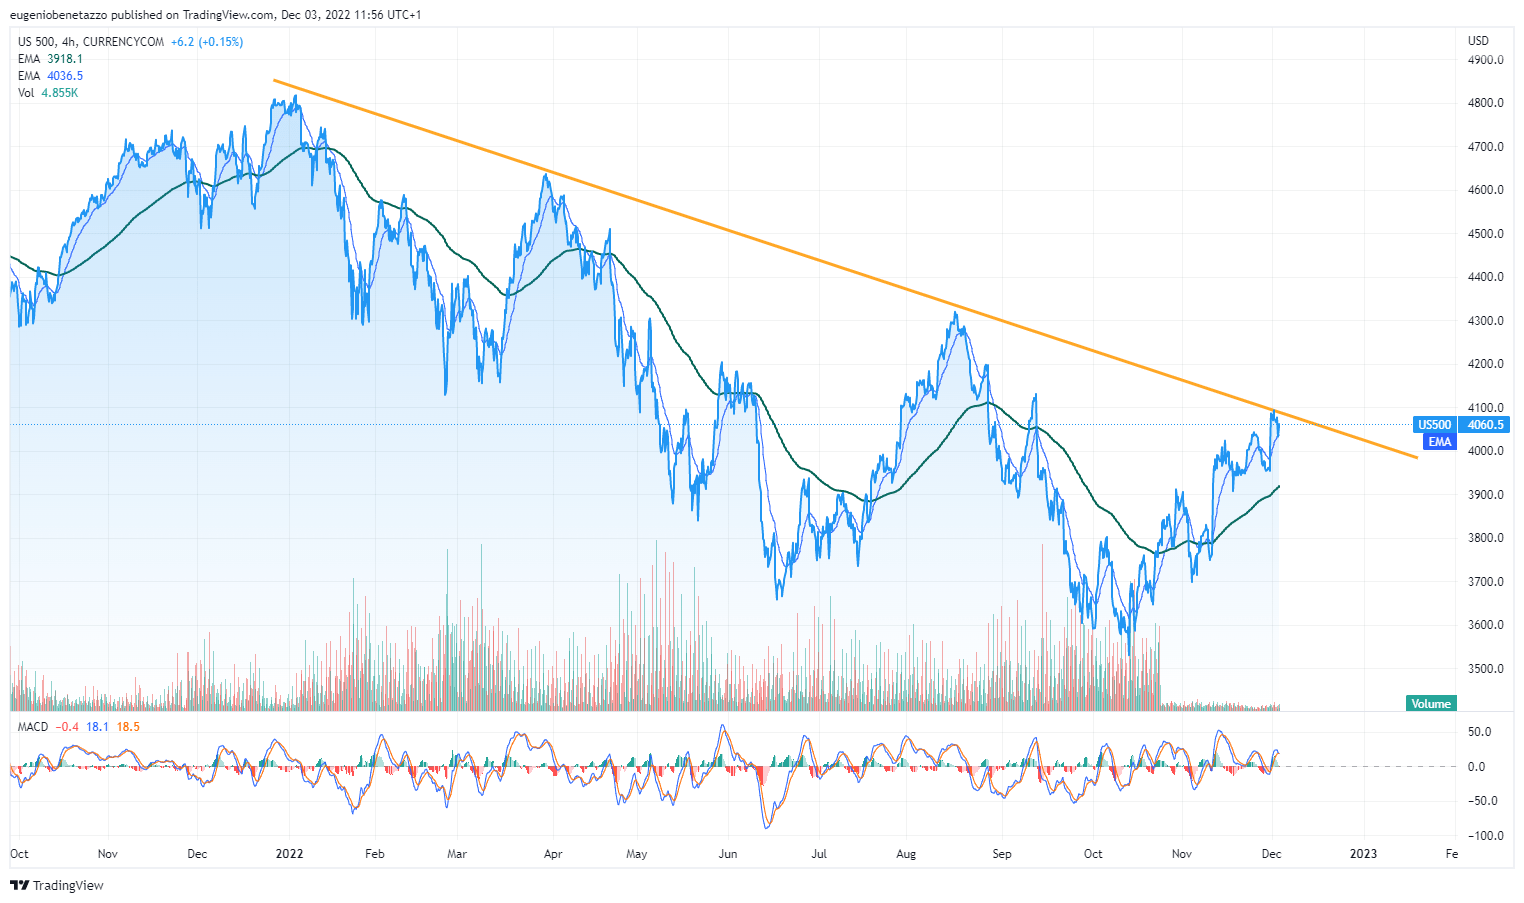1524x903 pixels.
Task: Select the Sep label on time axis
Action: pos(1002,854)
